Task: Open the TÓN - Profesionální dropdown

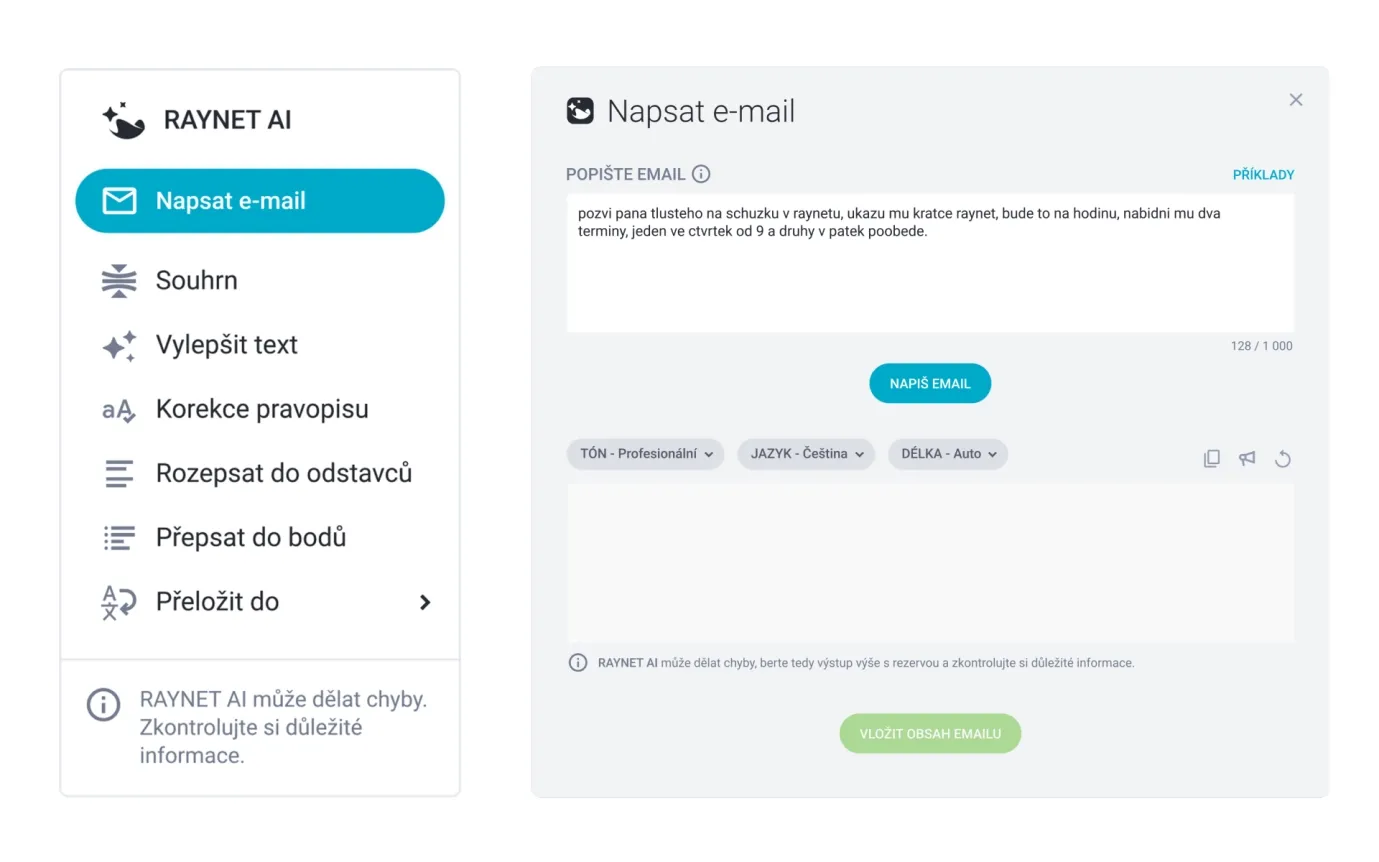Action: point(645,454)
